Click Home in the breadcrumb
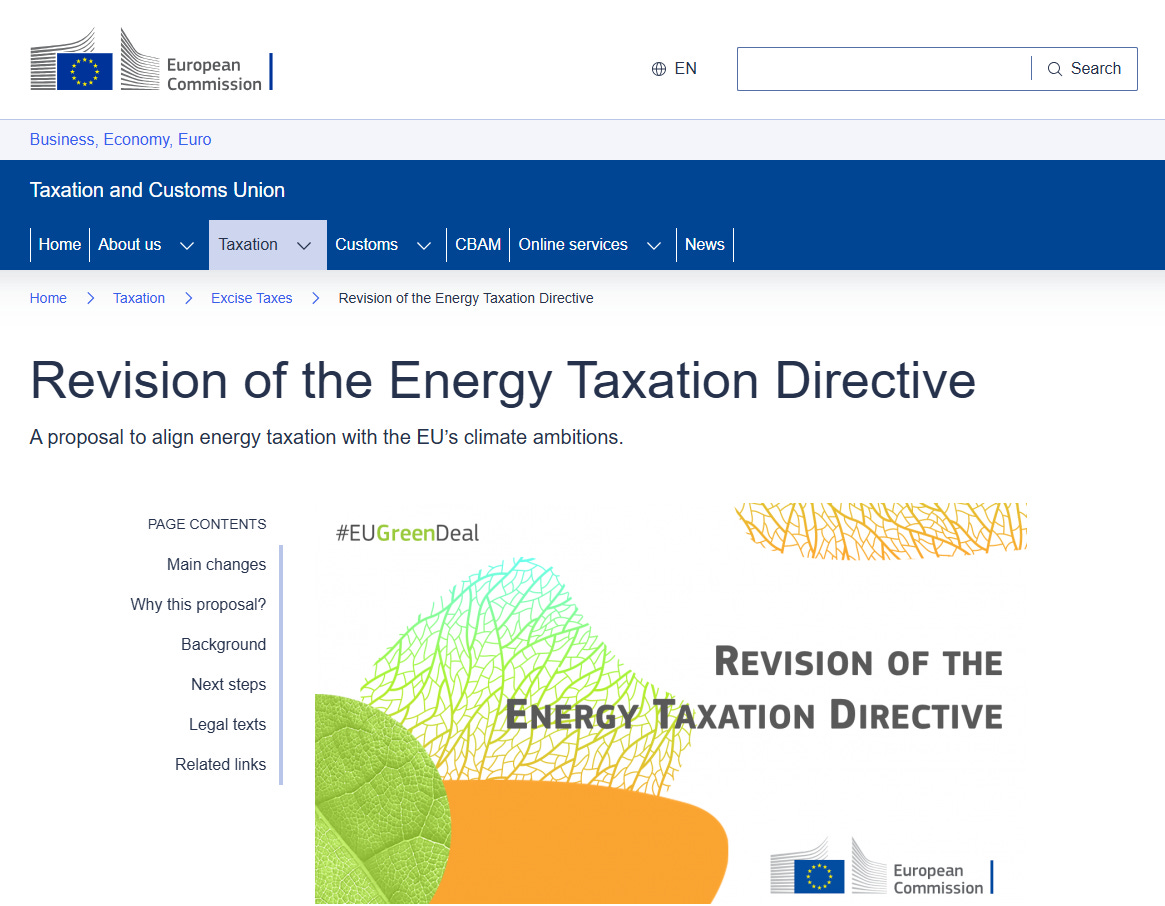Image resolution: width=1165 pixels, height=906 pixels. pos(48,298)
